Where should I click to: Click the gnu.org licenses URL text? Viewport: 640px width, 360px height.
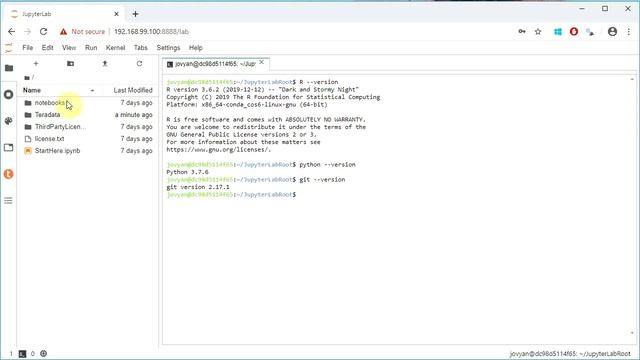point(219,149)
